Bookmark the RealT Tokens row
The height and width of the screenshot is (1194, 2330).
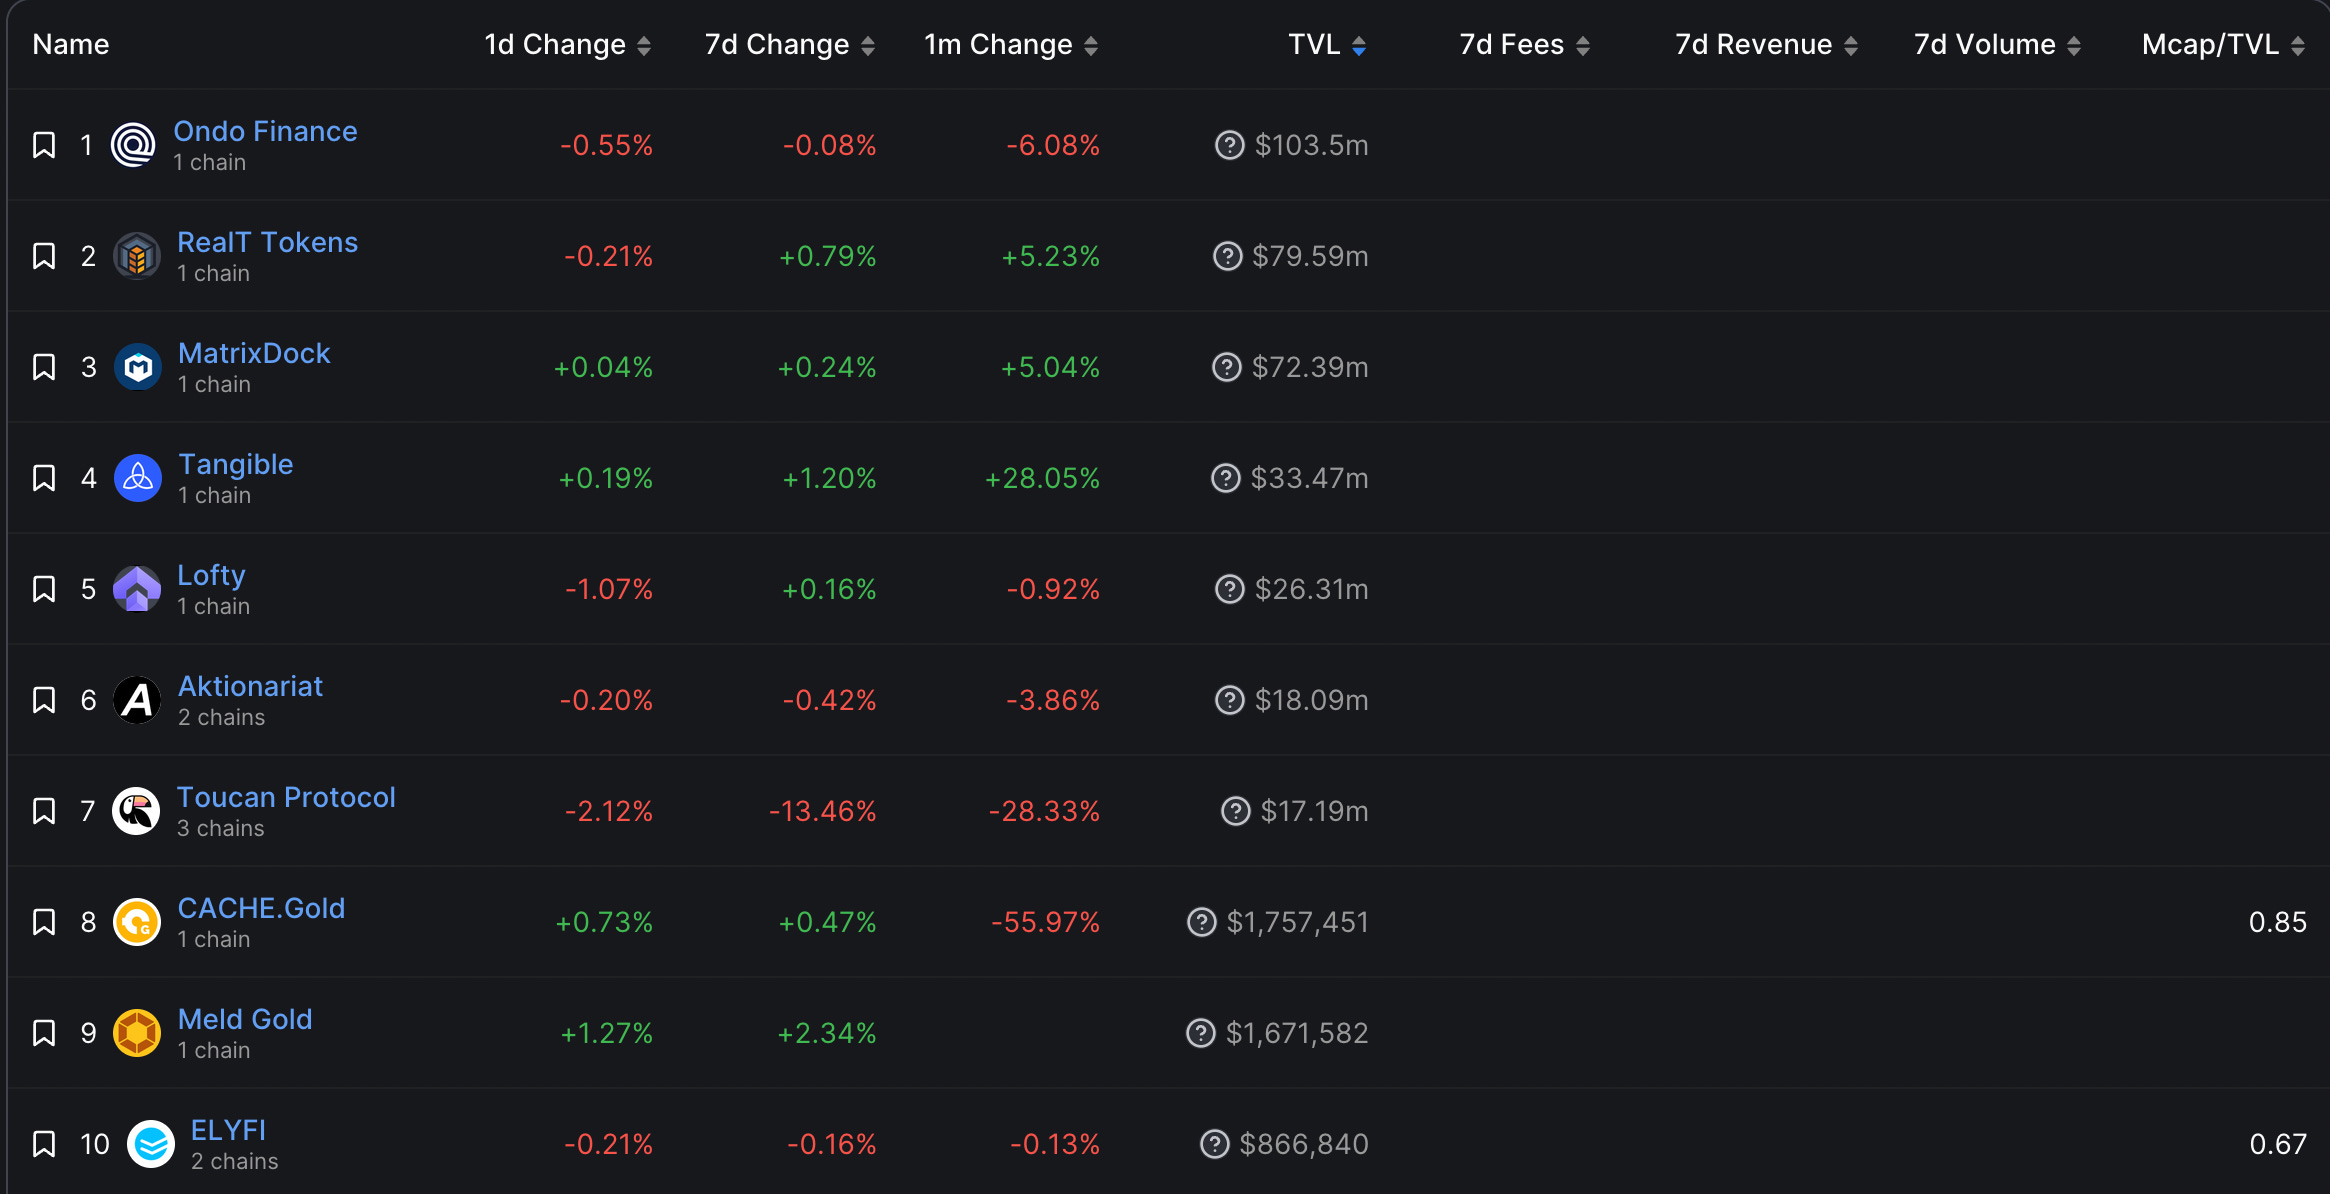(44, 256)
